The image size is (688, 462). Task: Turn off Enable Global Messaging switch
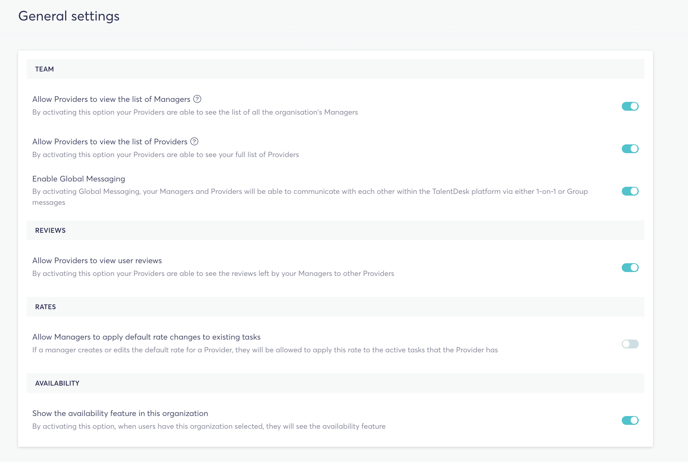630,191
